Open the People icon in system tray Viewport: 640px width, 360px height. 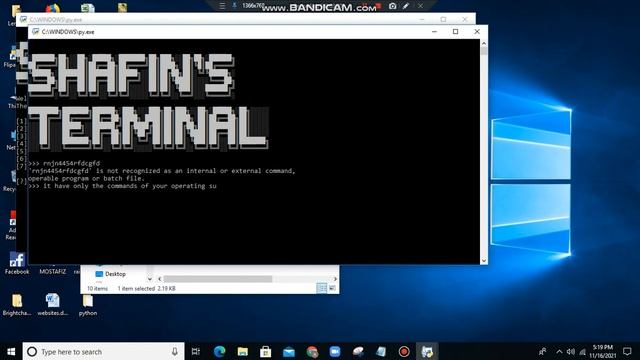[542, 351]
